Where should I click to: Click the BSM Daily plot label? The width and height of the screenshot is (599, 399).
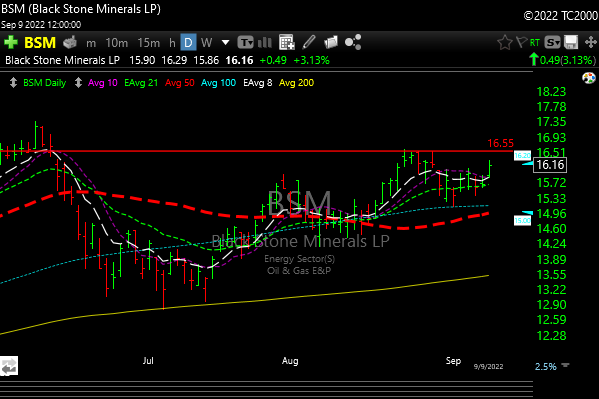click(45, 83)
